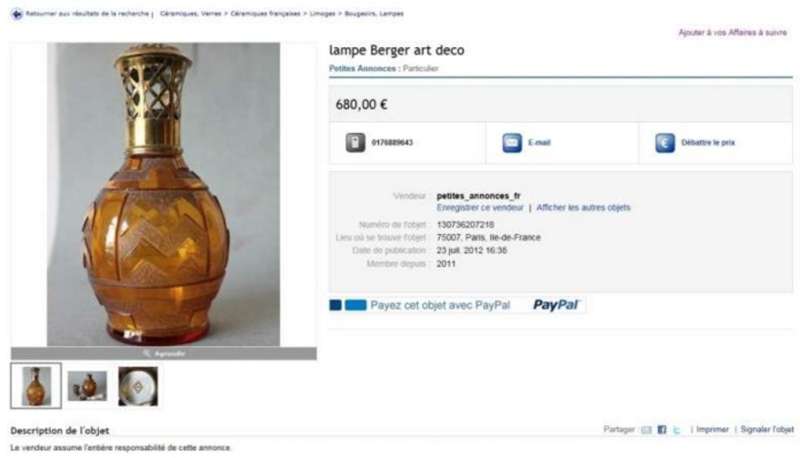Open Afficher les autres objets link
Image resolution: width=800 pixels, height=458 pixels.
[x=583, y=208]
